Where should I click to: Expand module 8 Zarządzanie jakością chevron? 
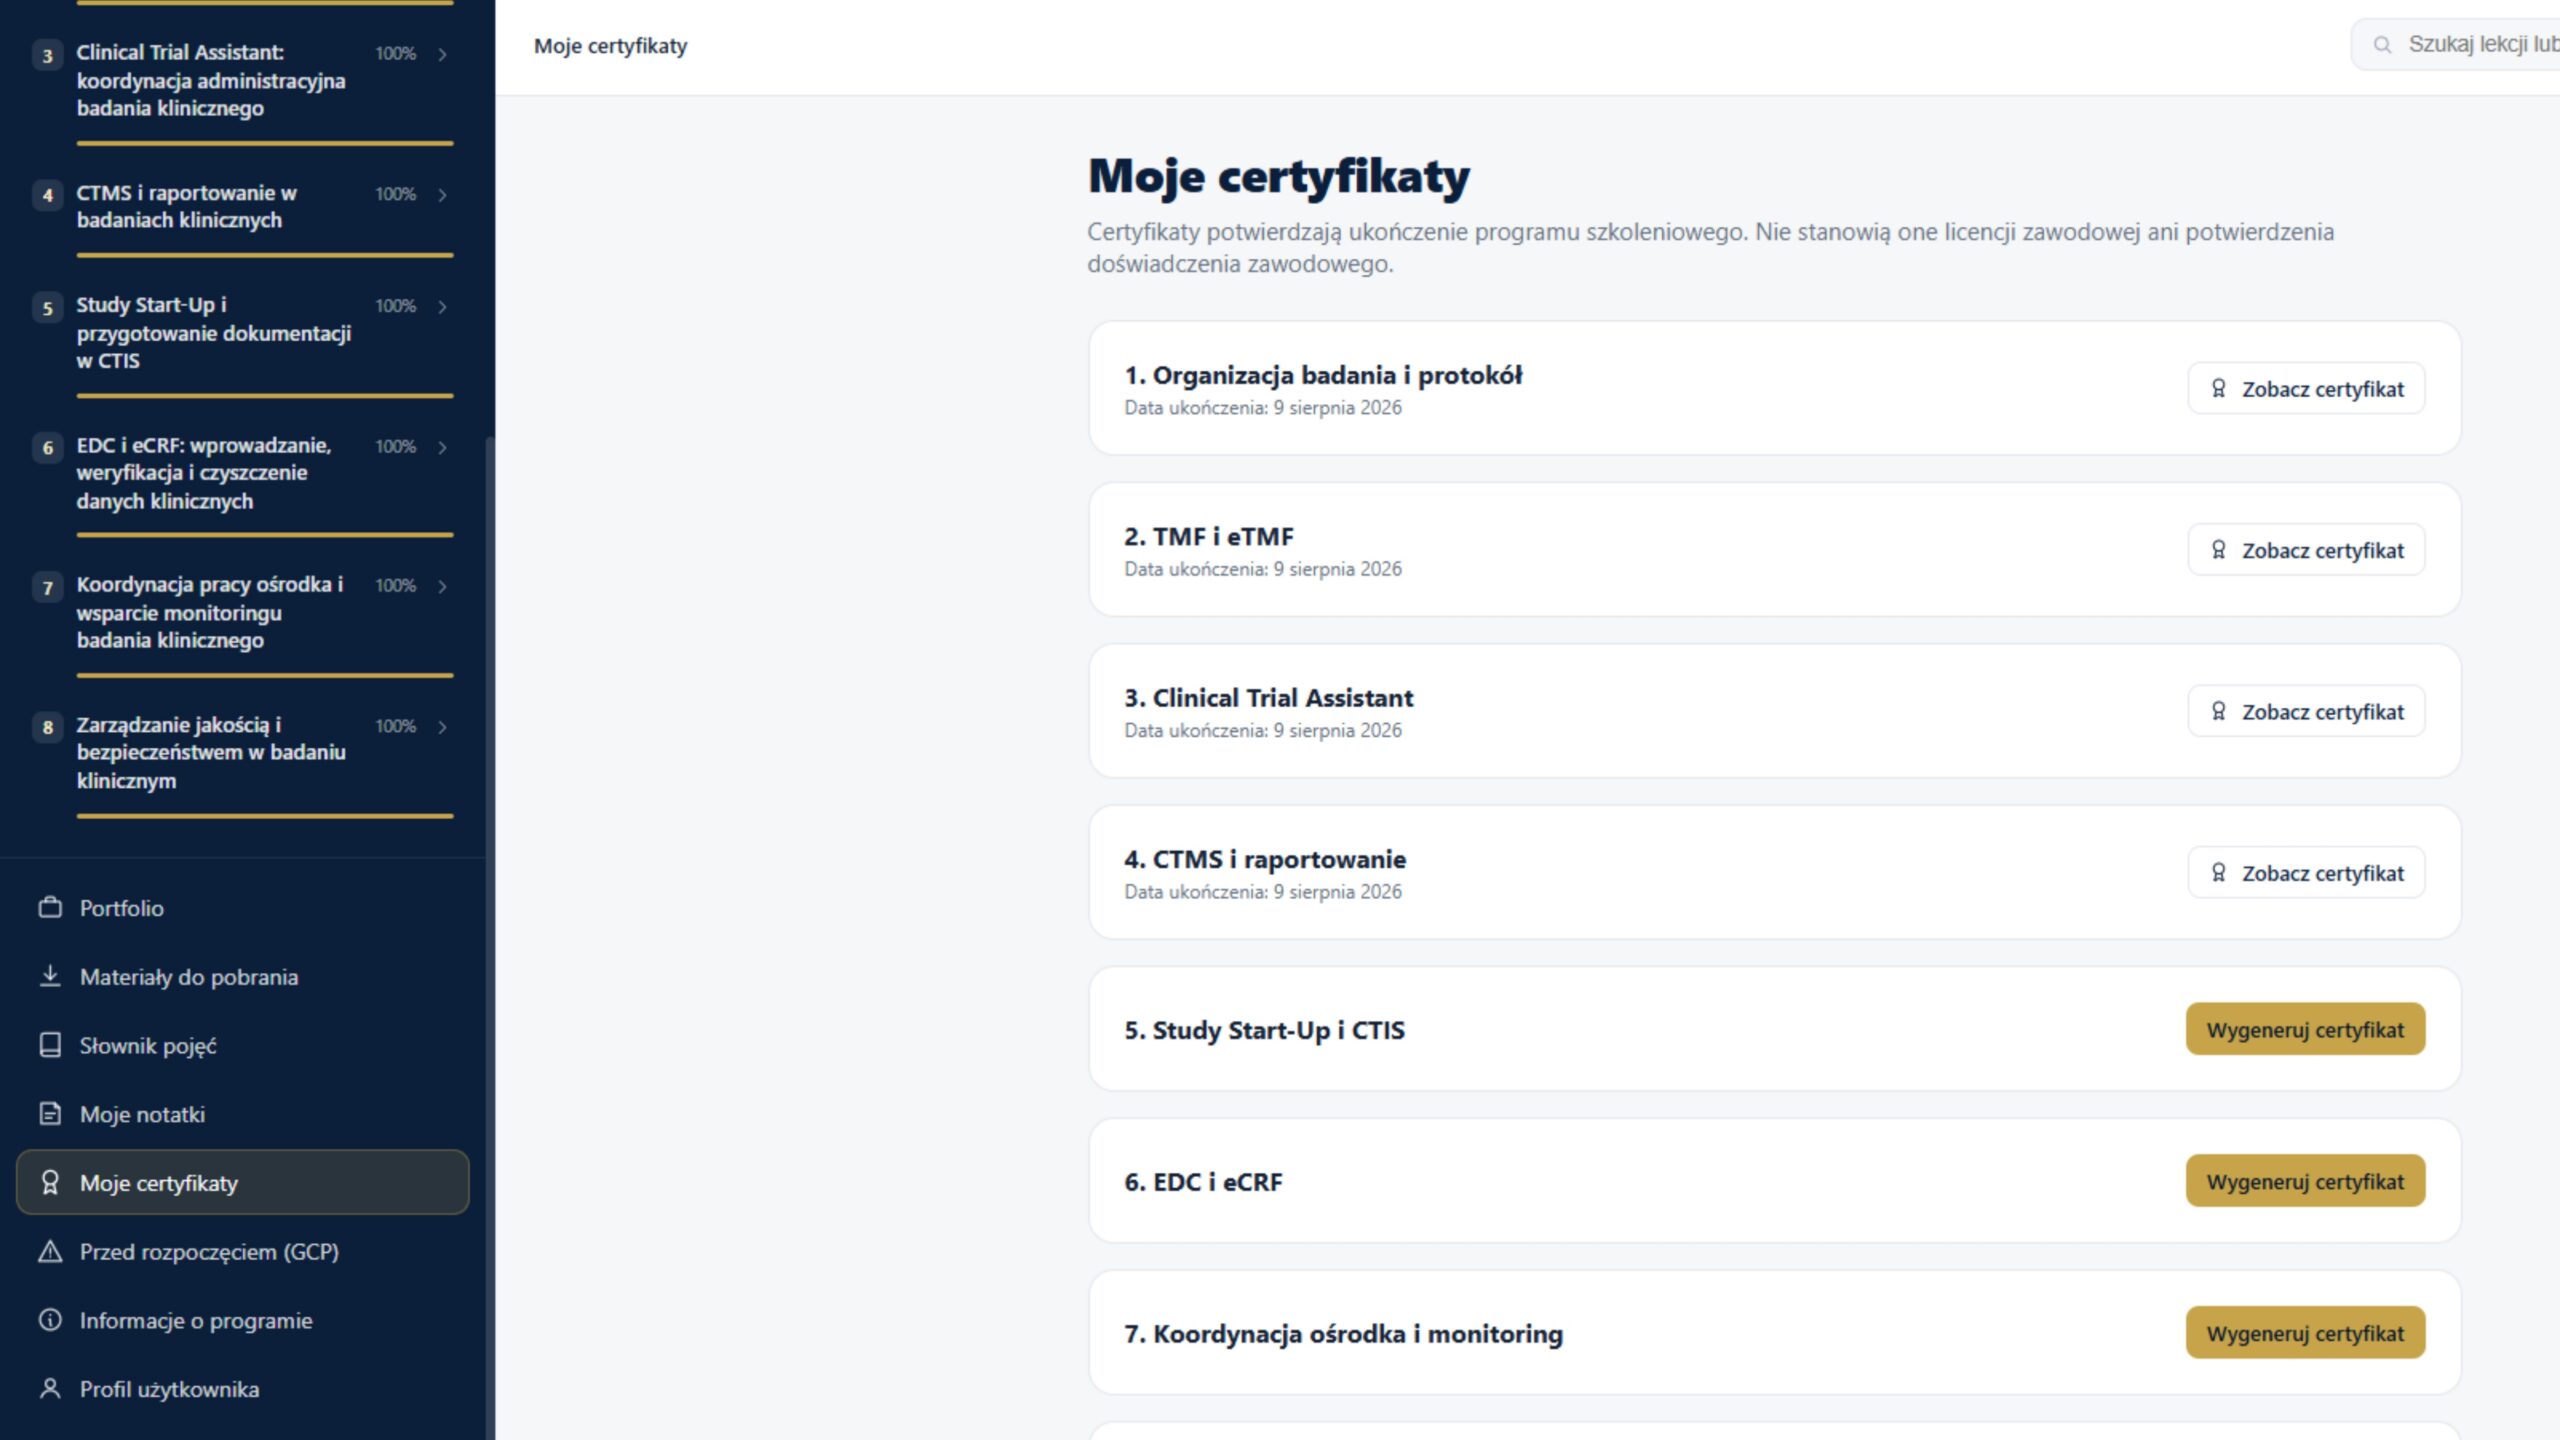tap(442, 727)
